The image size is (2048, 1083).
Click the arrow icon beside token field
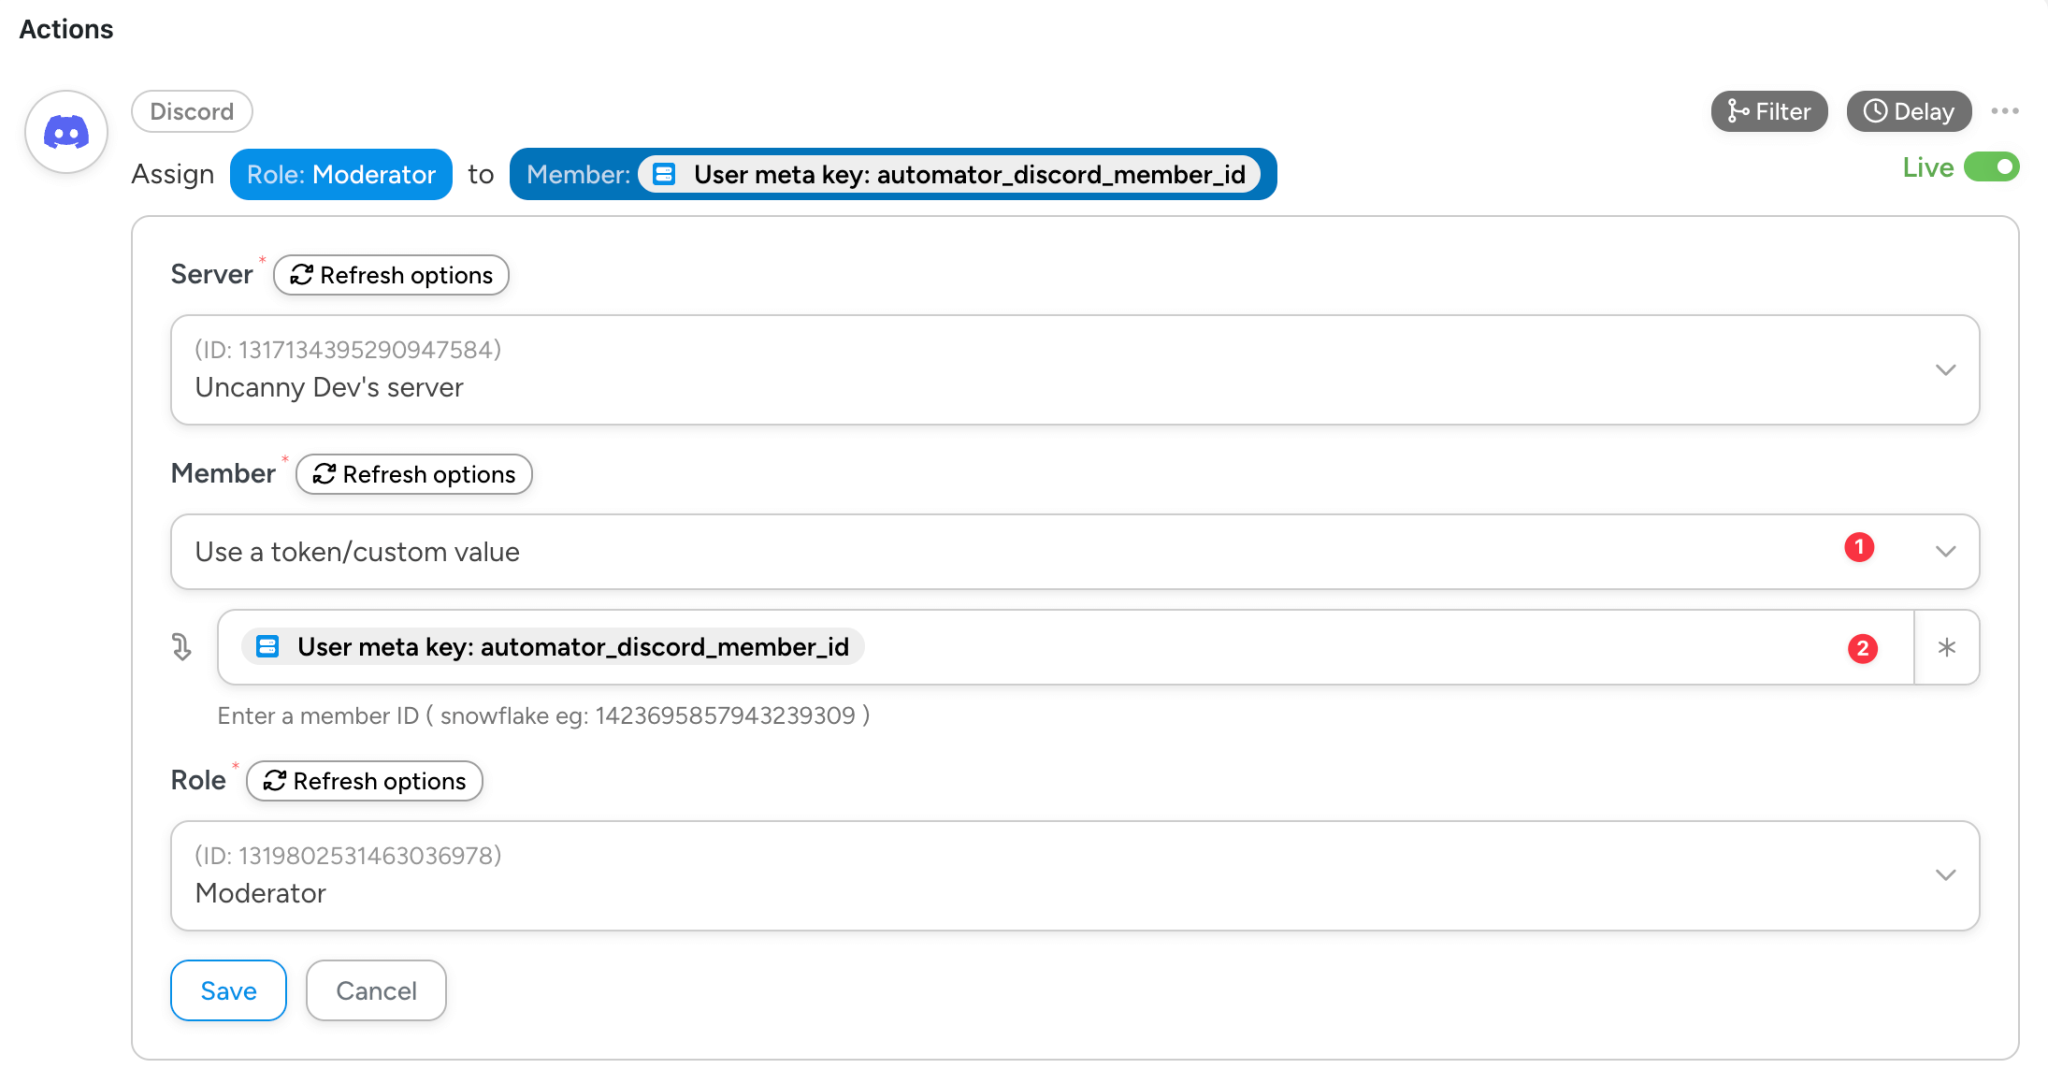point(182,648)
